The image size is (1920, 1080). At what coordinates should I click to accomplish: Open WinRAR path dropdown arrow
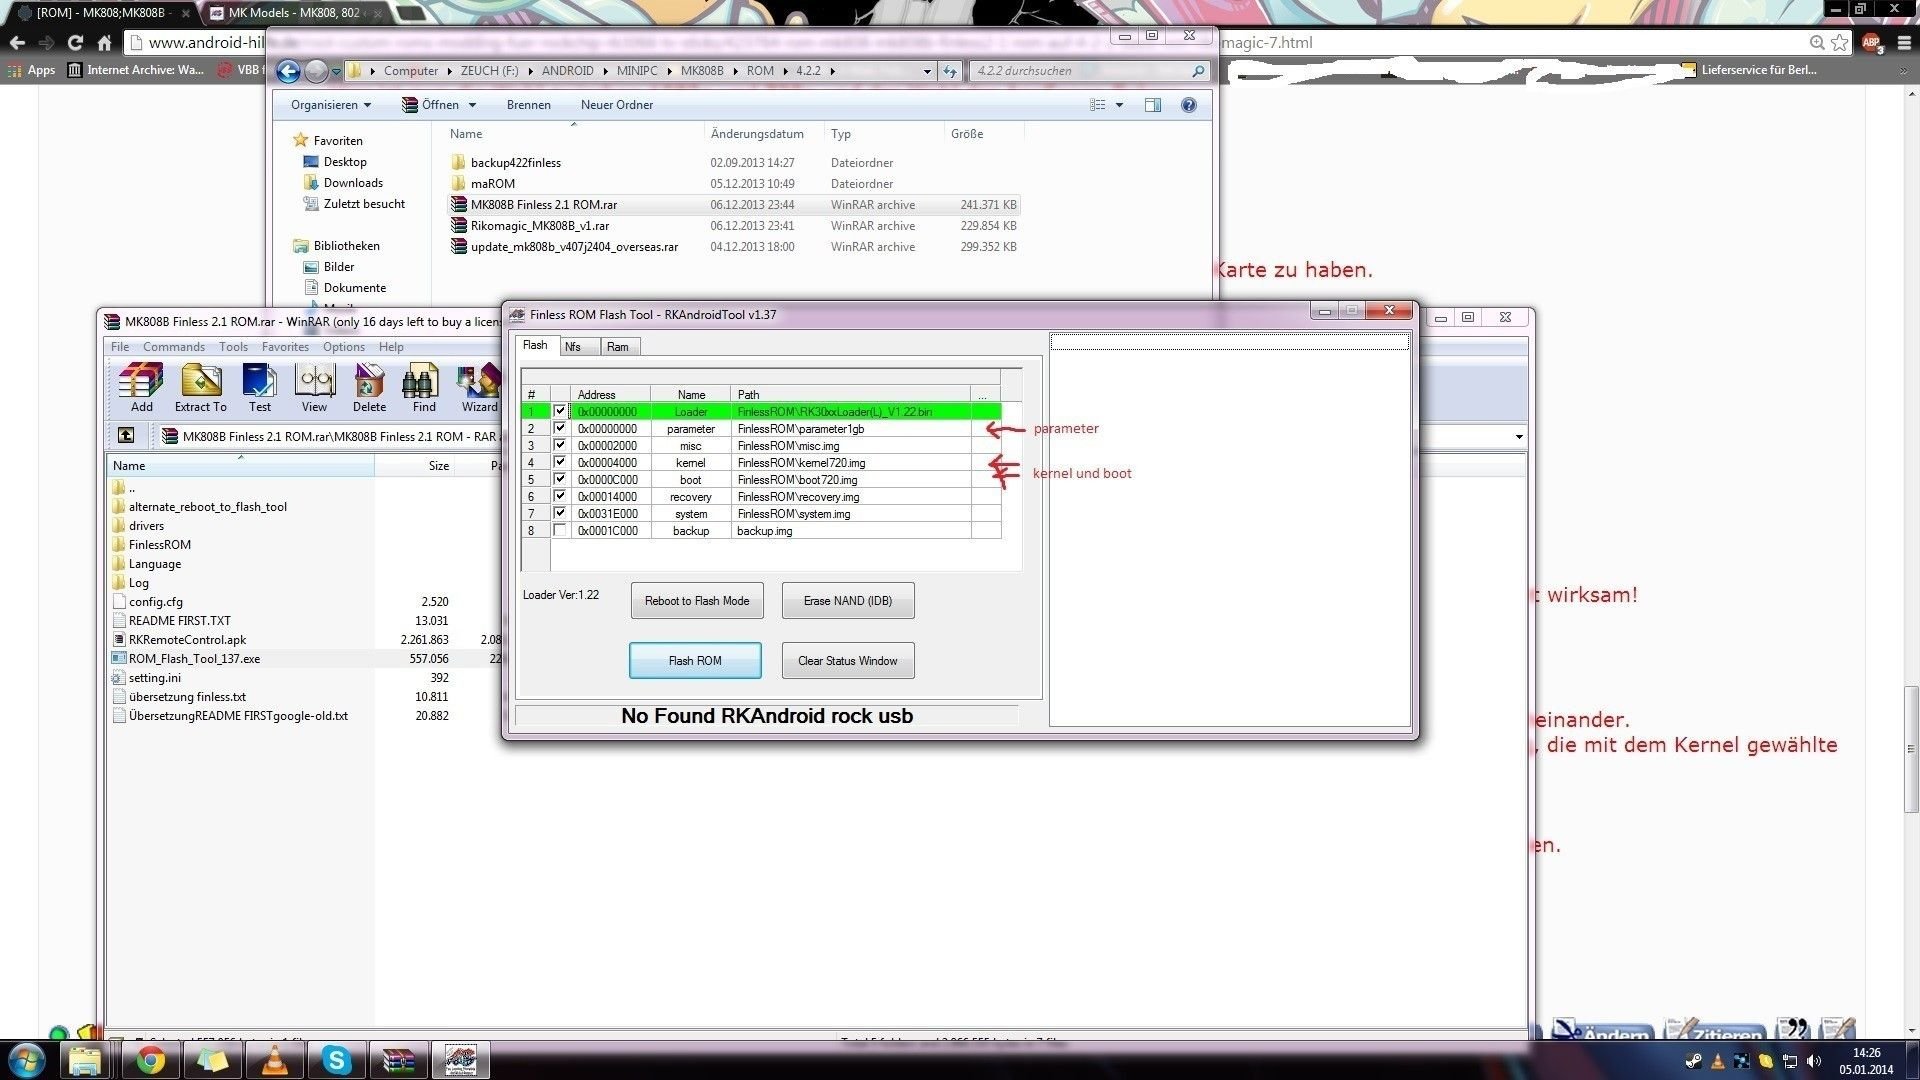tap(1518, 436)
